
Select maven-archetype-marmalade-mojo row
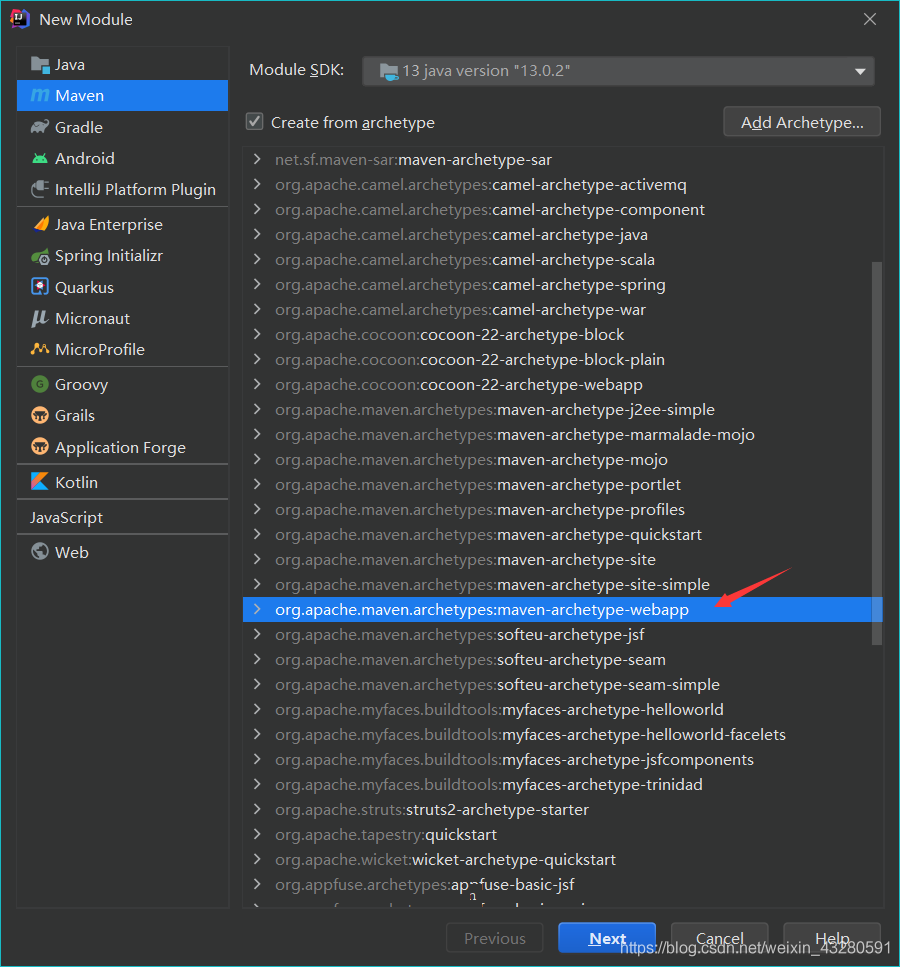point(563,435)
